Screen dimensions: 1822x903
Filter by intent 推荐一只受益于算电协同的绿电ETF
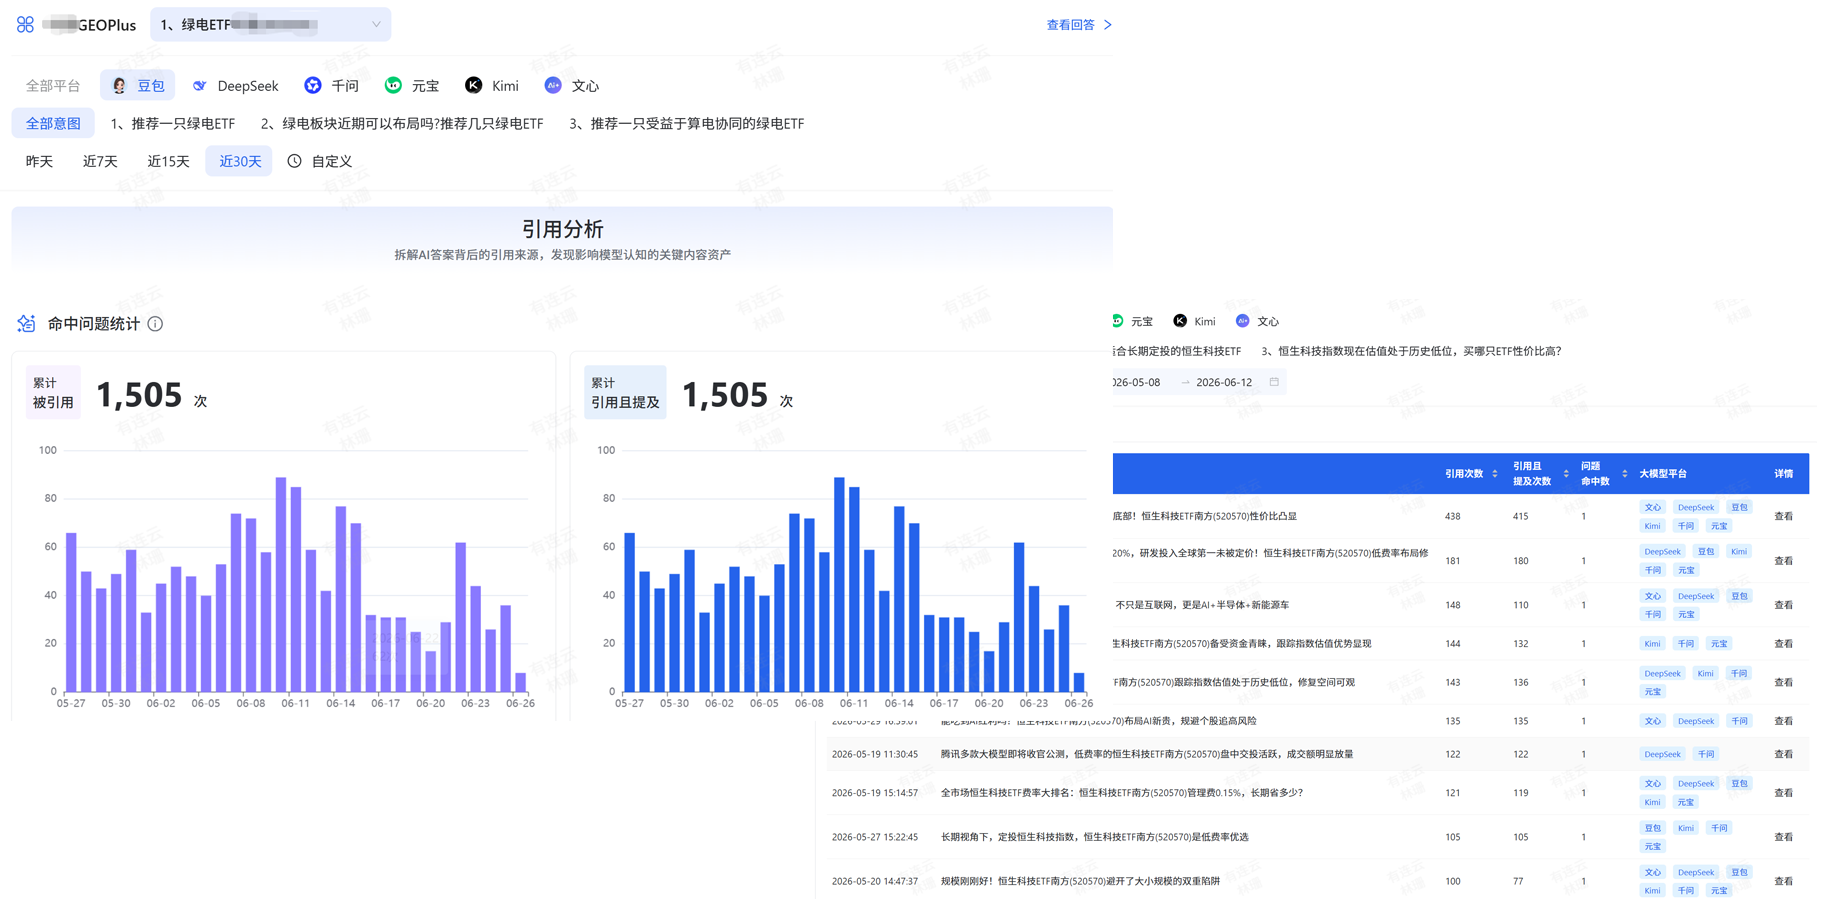point(687,124)
